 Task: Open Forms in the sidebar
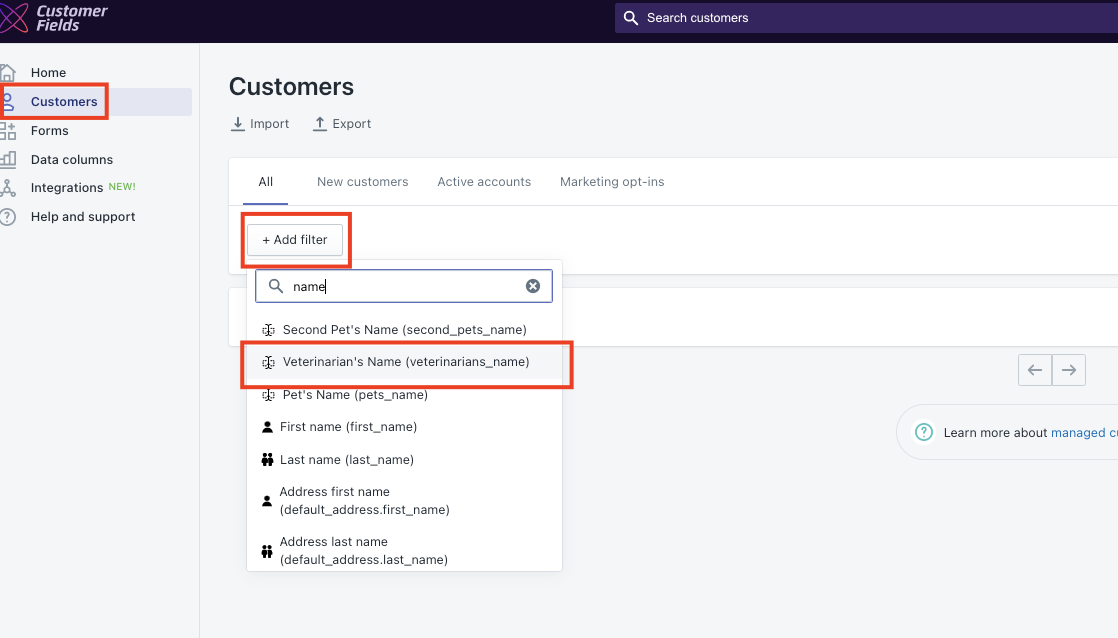(50, 130)
